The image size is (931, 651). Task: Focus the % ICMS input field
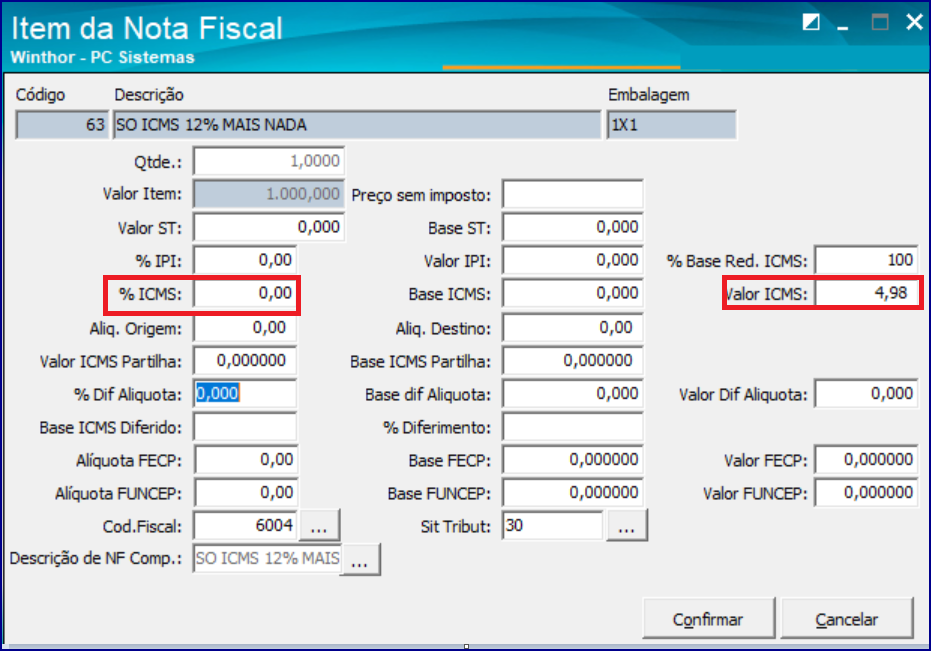point(245,293)
